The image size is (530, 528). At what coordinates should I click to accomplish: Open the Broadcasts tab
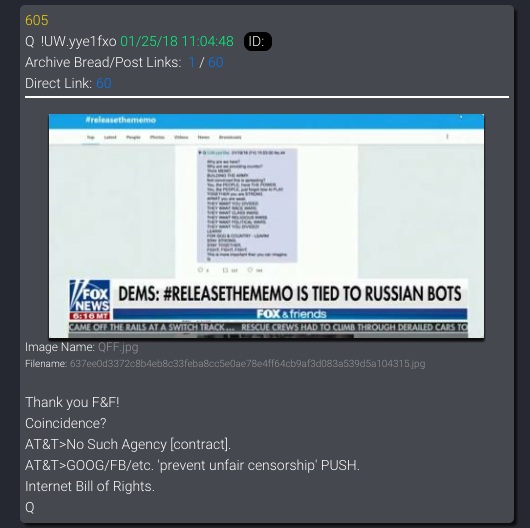point(230,137)
